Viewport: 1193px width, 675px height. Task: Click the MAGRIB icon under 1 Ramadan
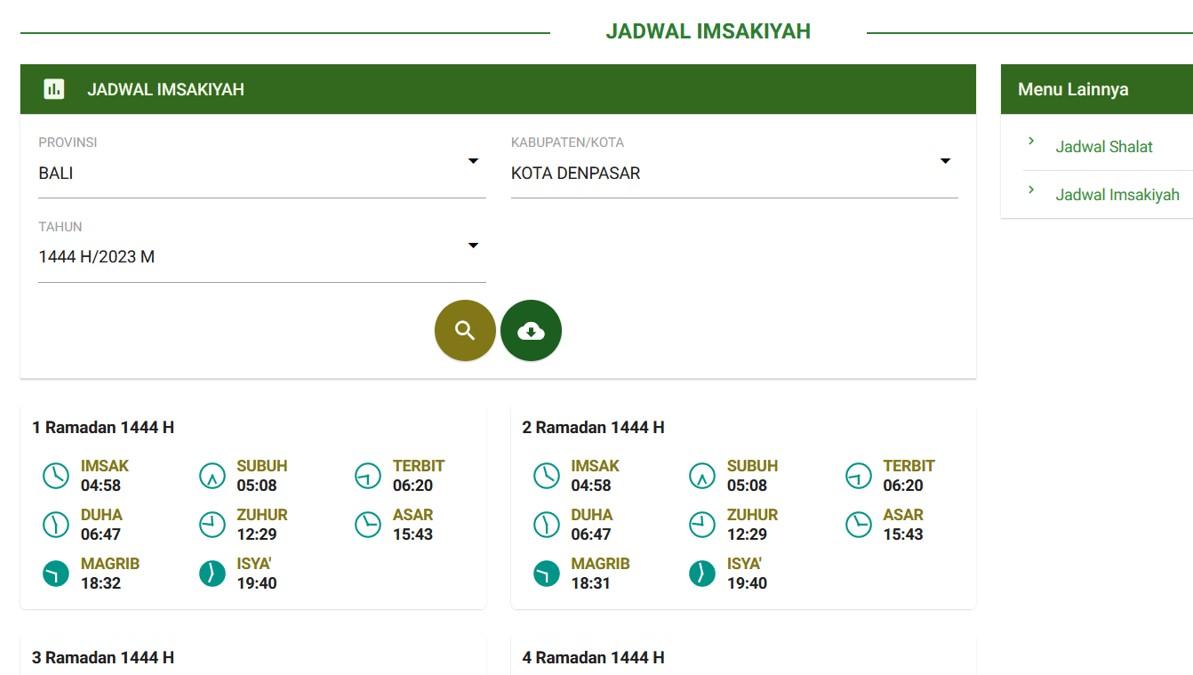(x=55, y=573)
